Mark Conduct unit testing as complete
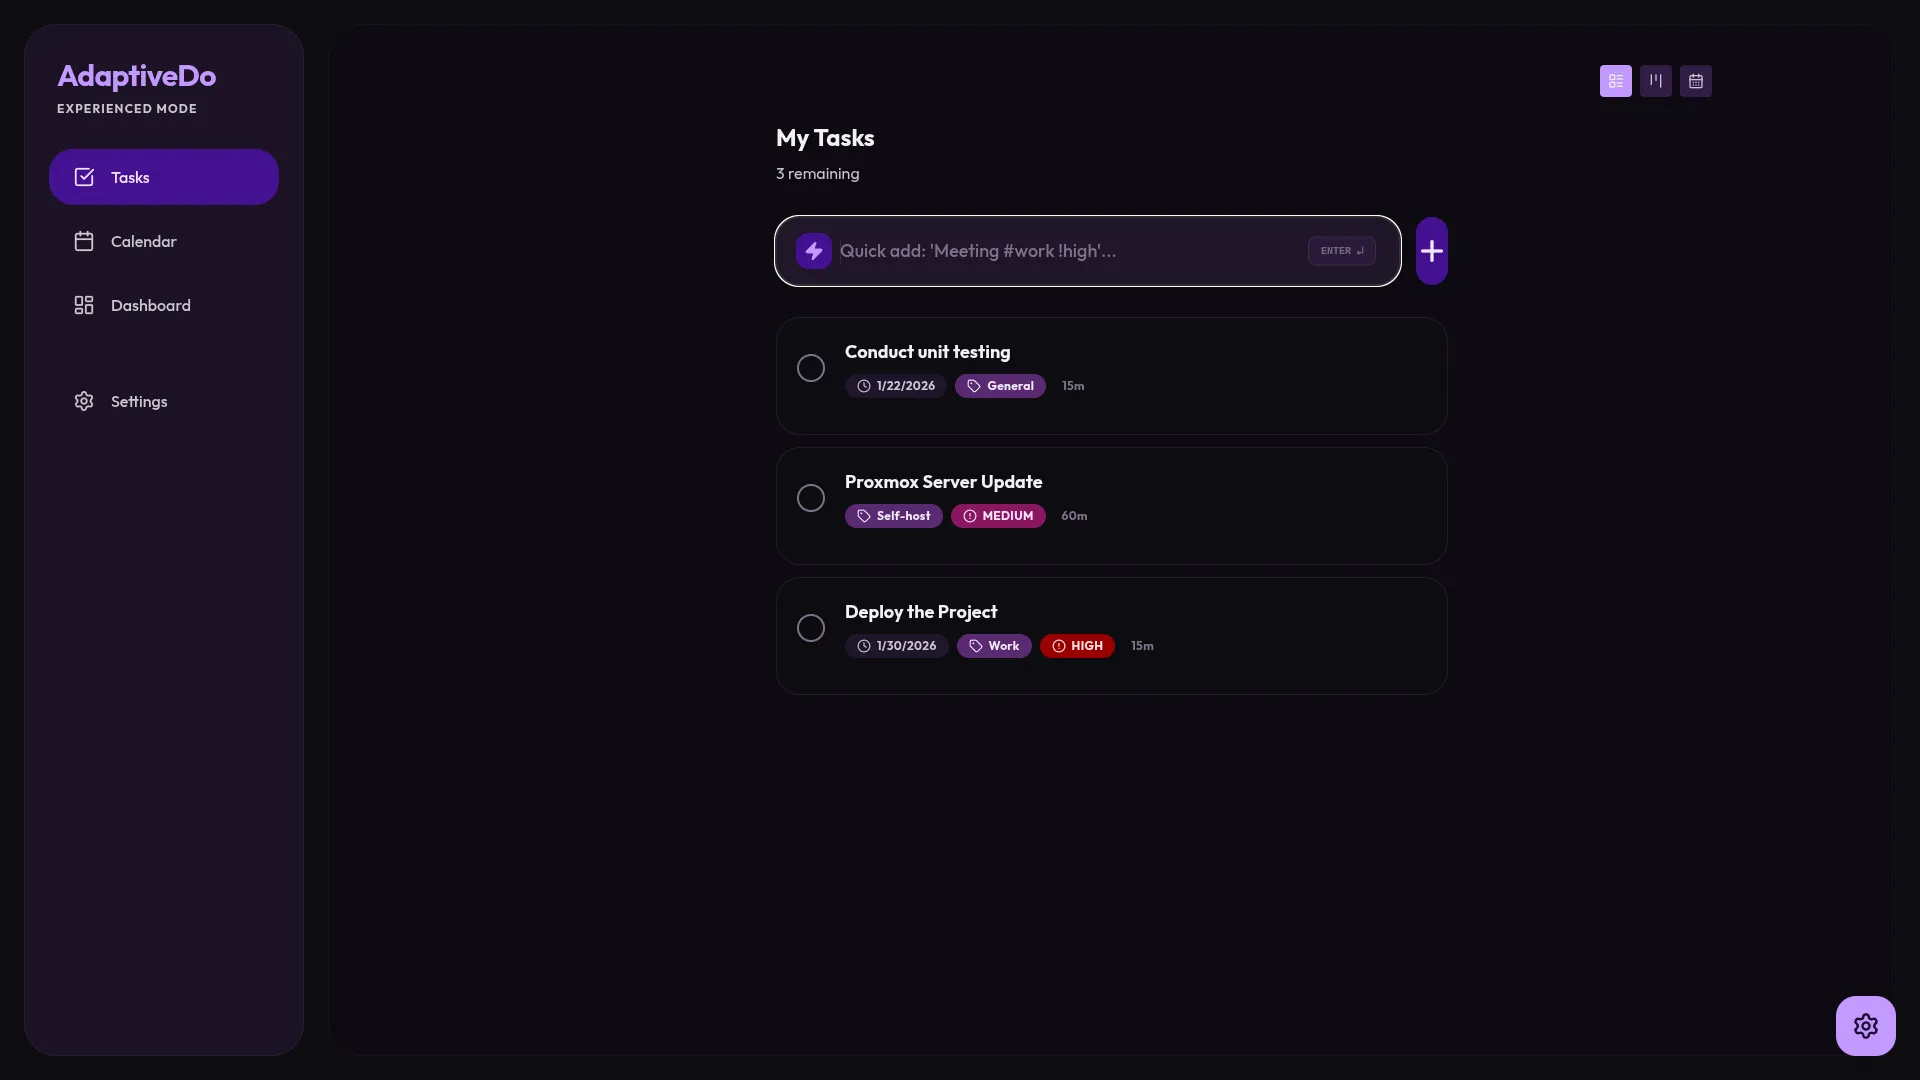 811,368
